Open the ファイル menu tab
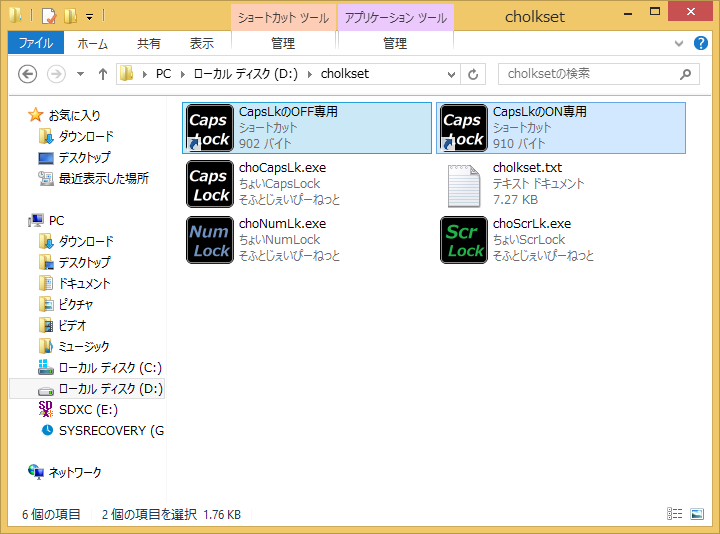Image resolution: width=720 pixels, height=534 pixels. [x=36, y=43]
